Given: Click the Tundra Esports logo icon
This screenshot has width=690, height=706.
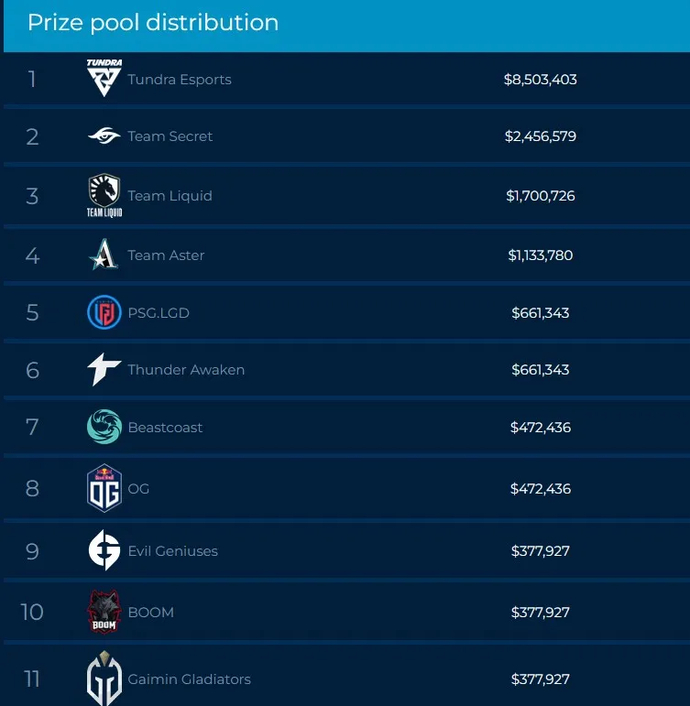Looking at the screenshot, I should click(104, 78).
